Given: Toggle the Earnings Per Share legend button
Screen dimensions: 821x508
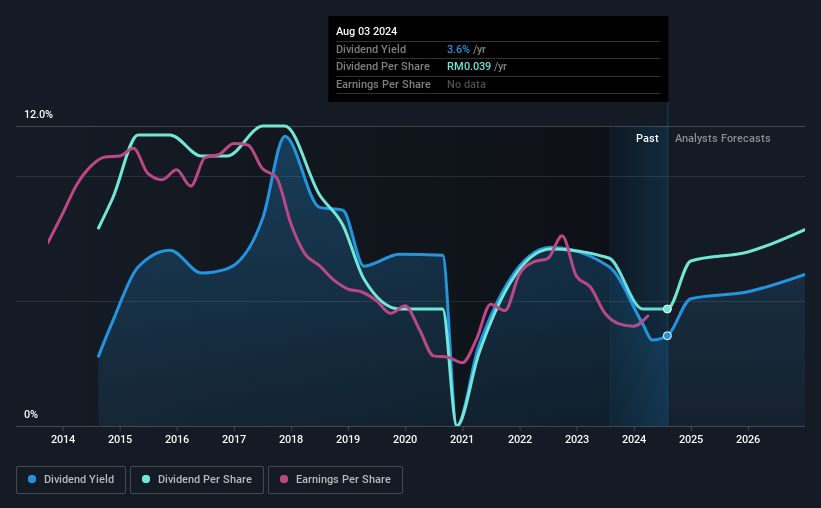Looking at the screenshot, I should tap(335, 480).
